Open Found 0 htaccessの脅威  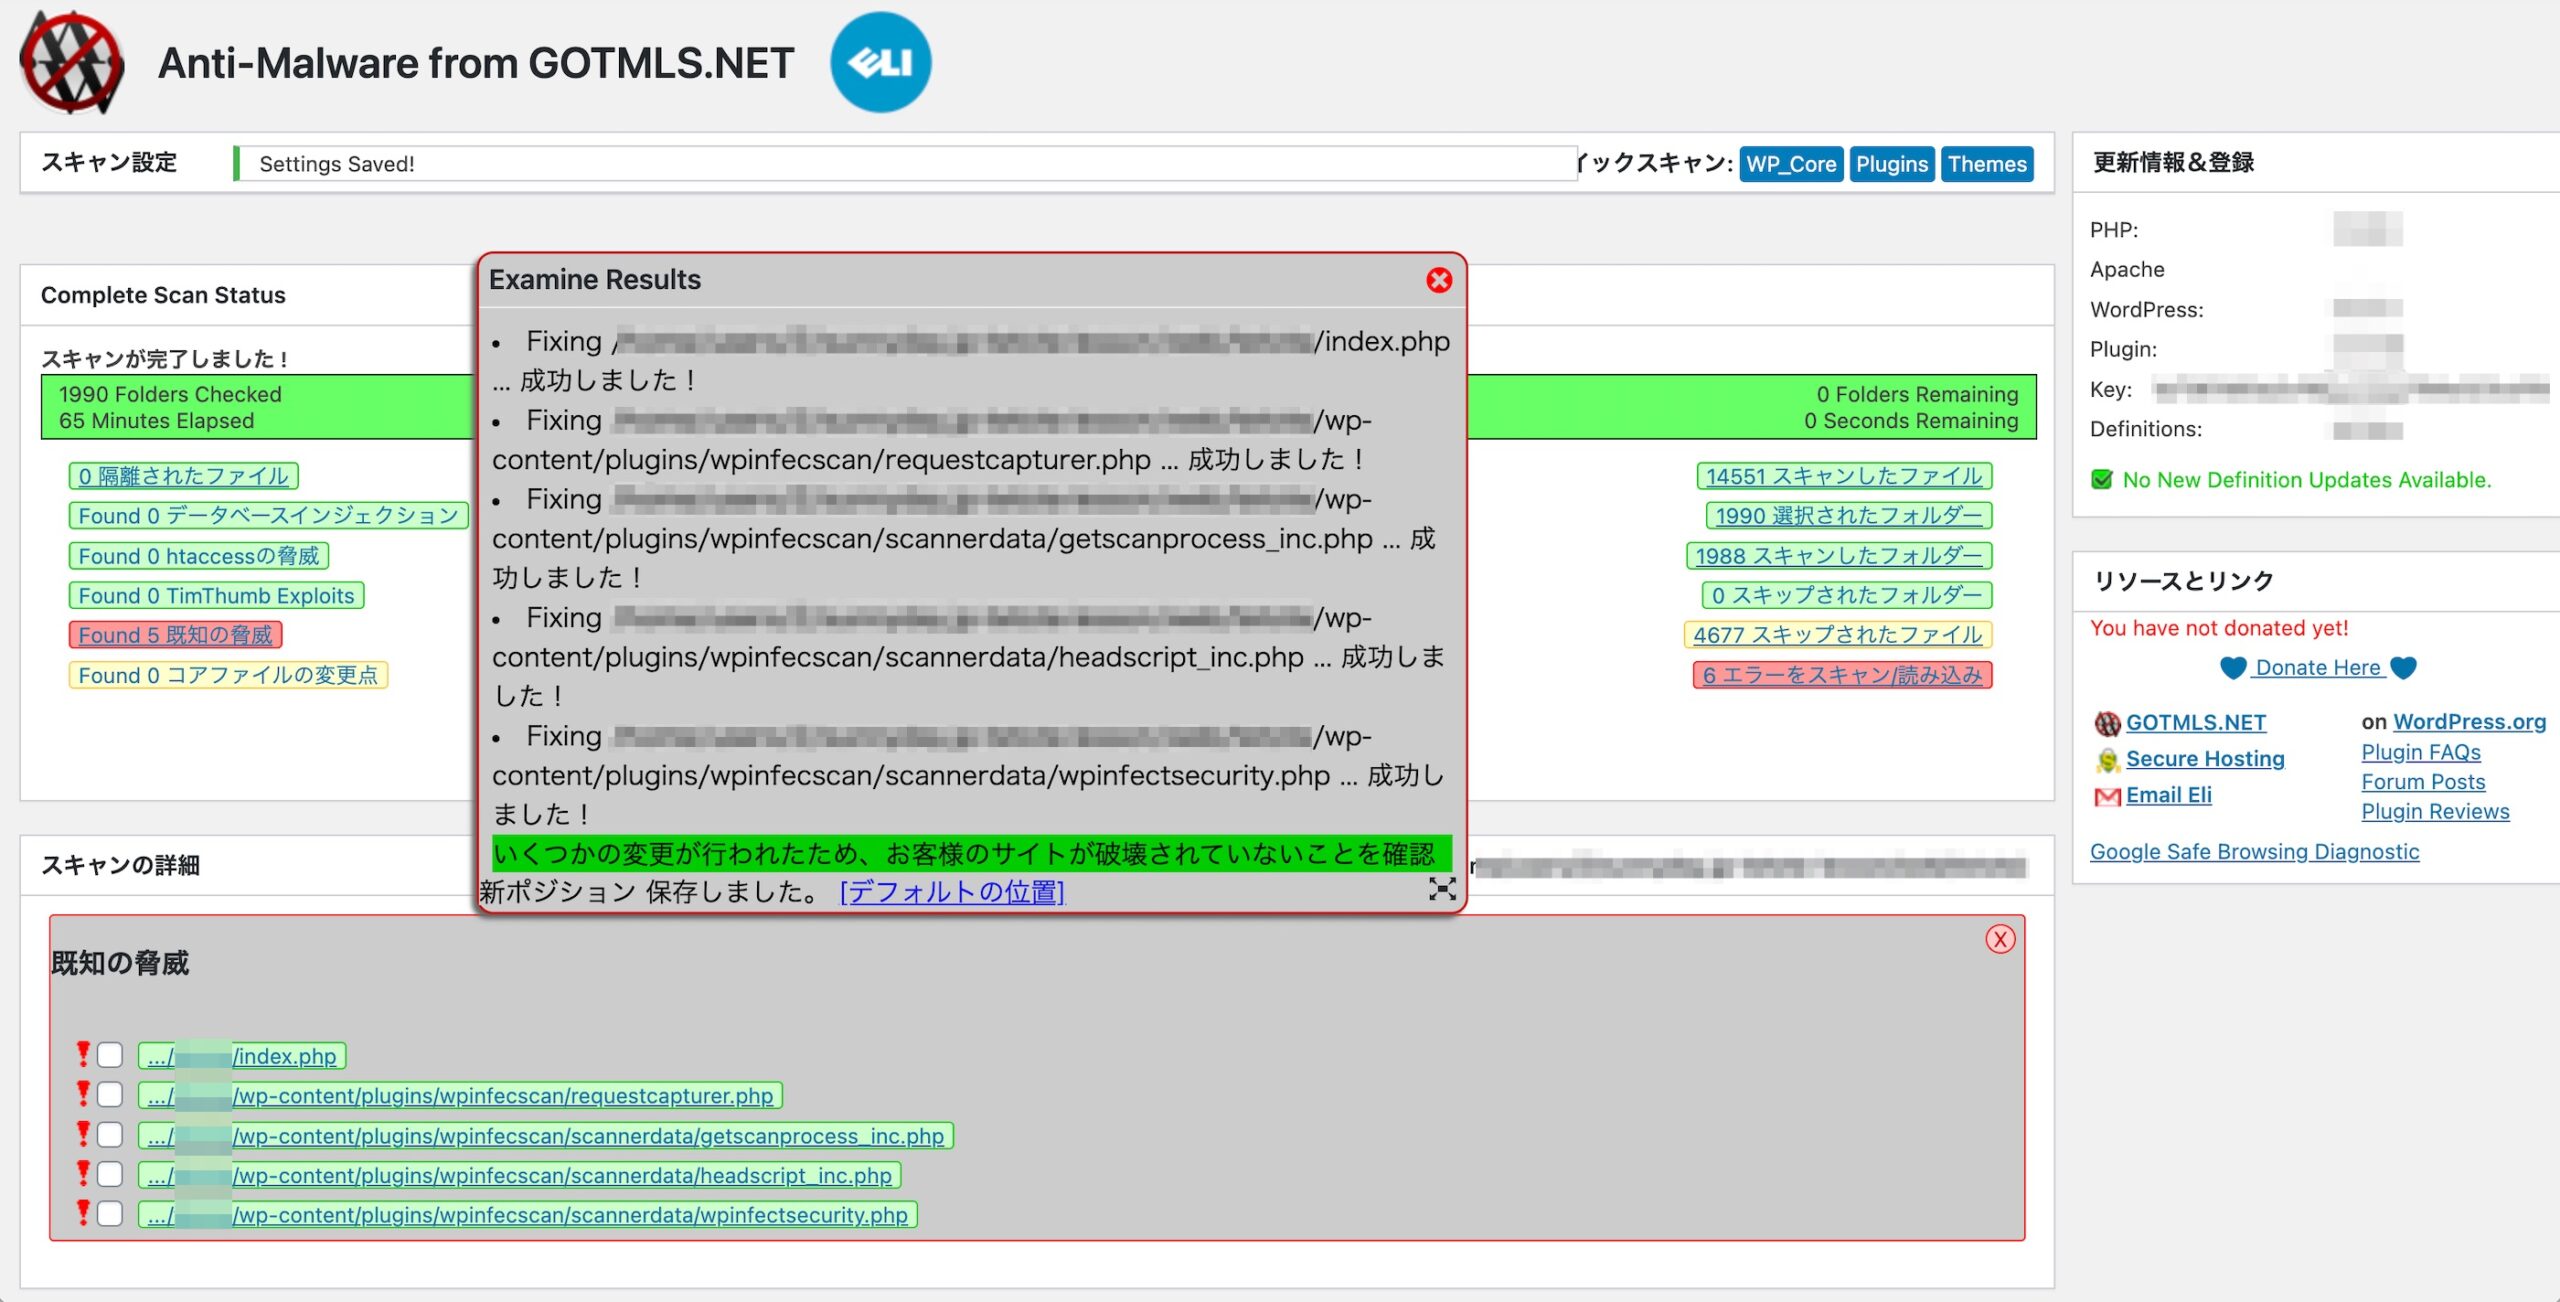[x=199, y=556]
